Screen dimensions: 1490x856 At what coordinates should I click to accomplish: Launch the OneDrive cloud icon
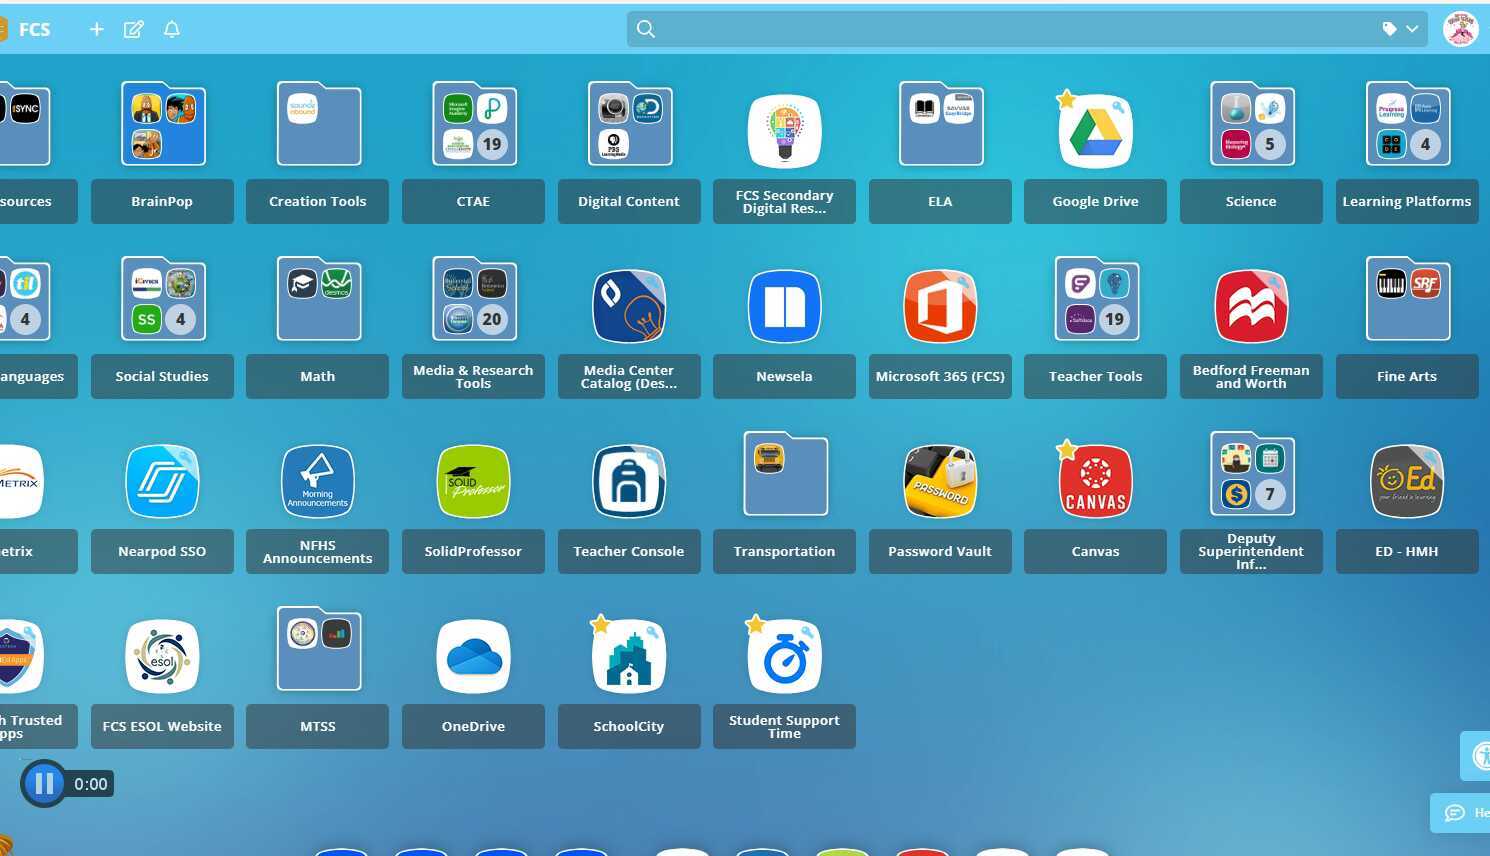[474, 656]
